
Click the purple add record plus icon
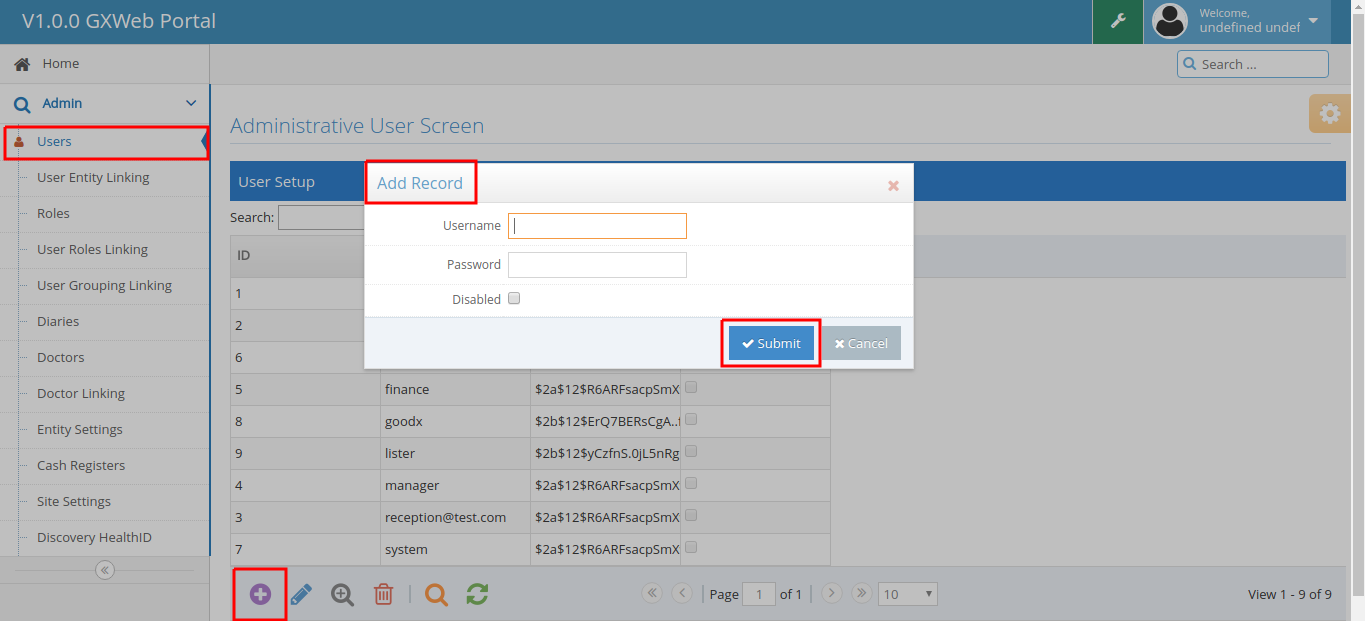coord(260,594)
